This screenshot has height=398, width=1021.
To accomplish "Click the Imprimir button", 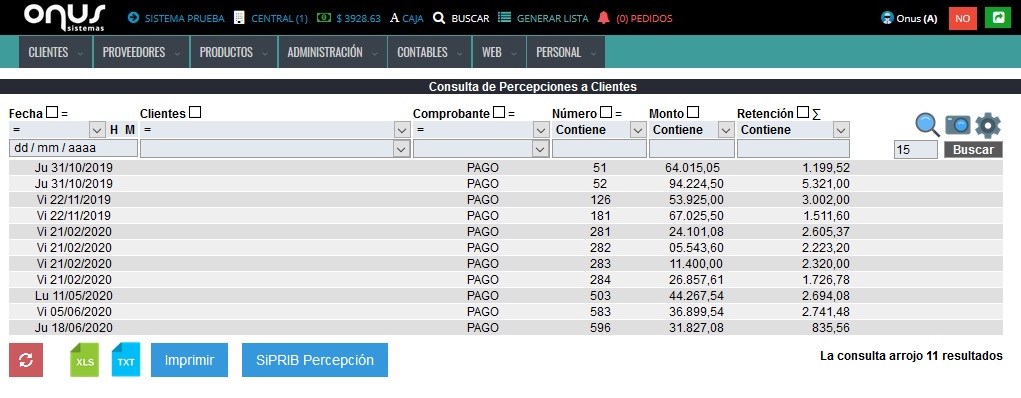I will pyautogui.click(x=189, y=360).
